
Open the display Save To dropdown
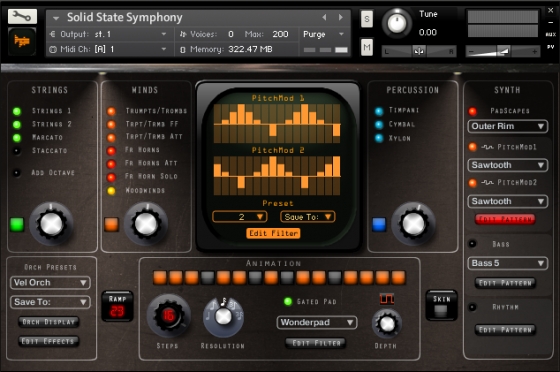pos(308,217)
